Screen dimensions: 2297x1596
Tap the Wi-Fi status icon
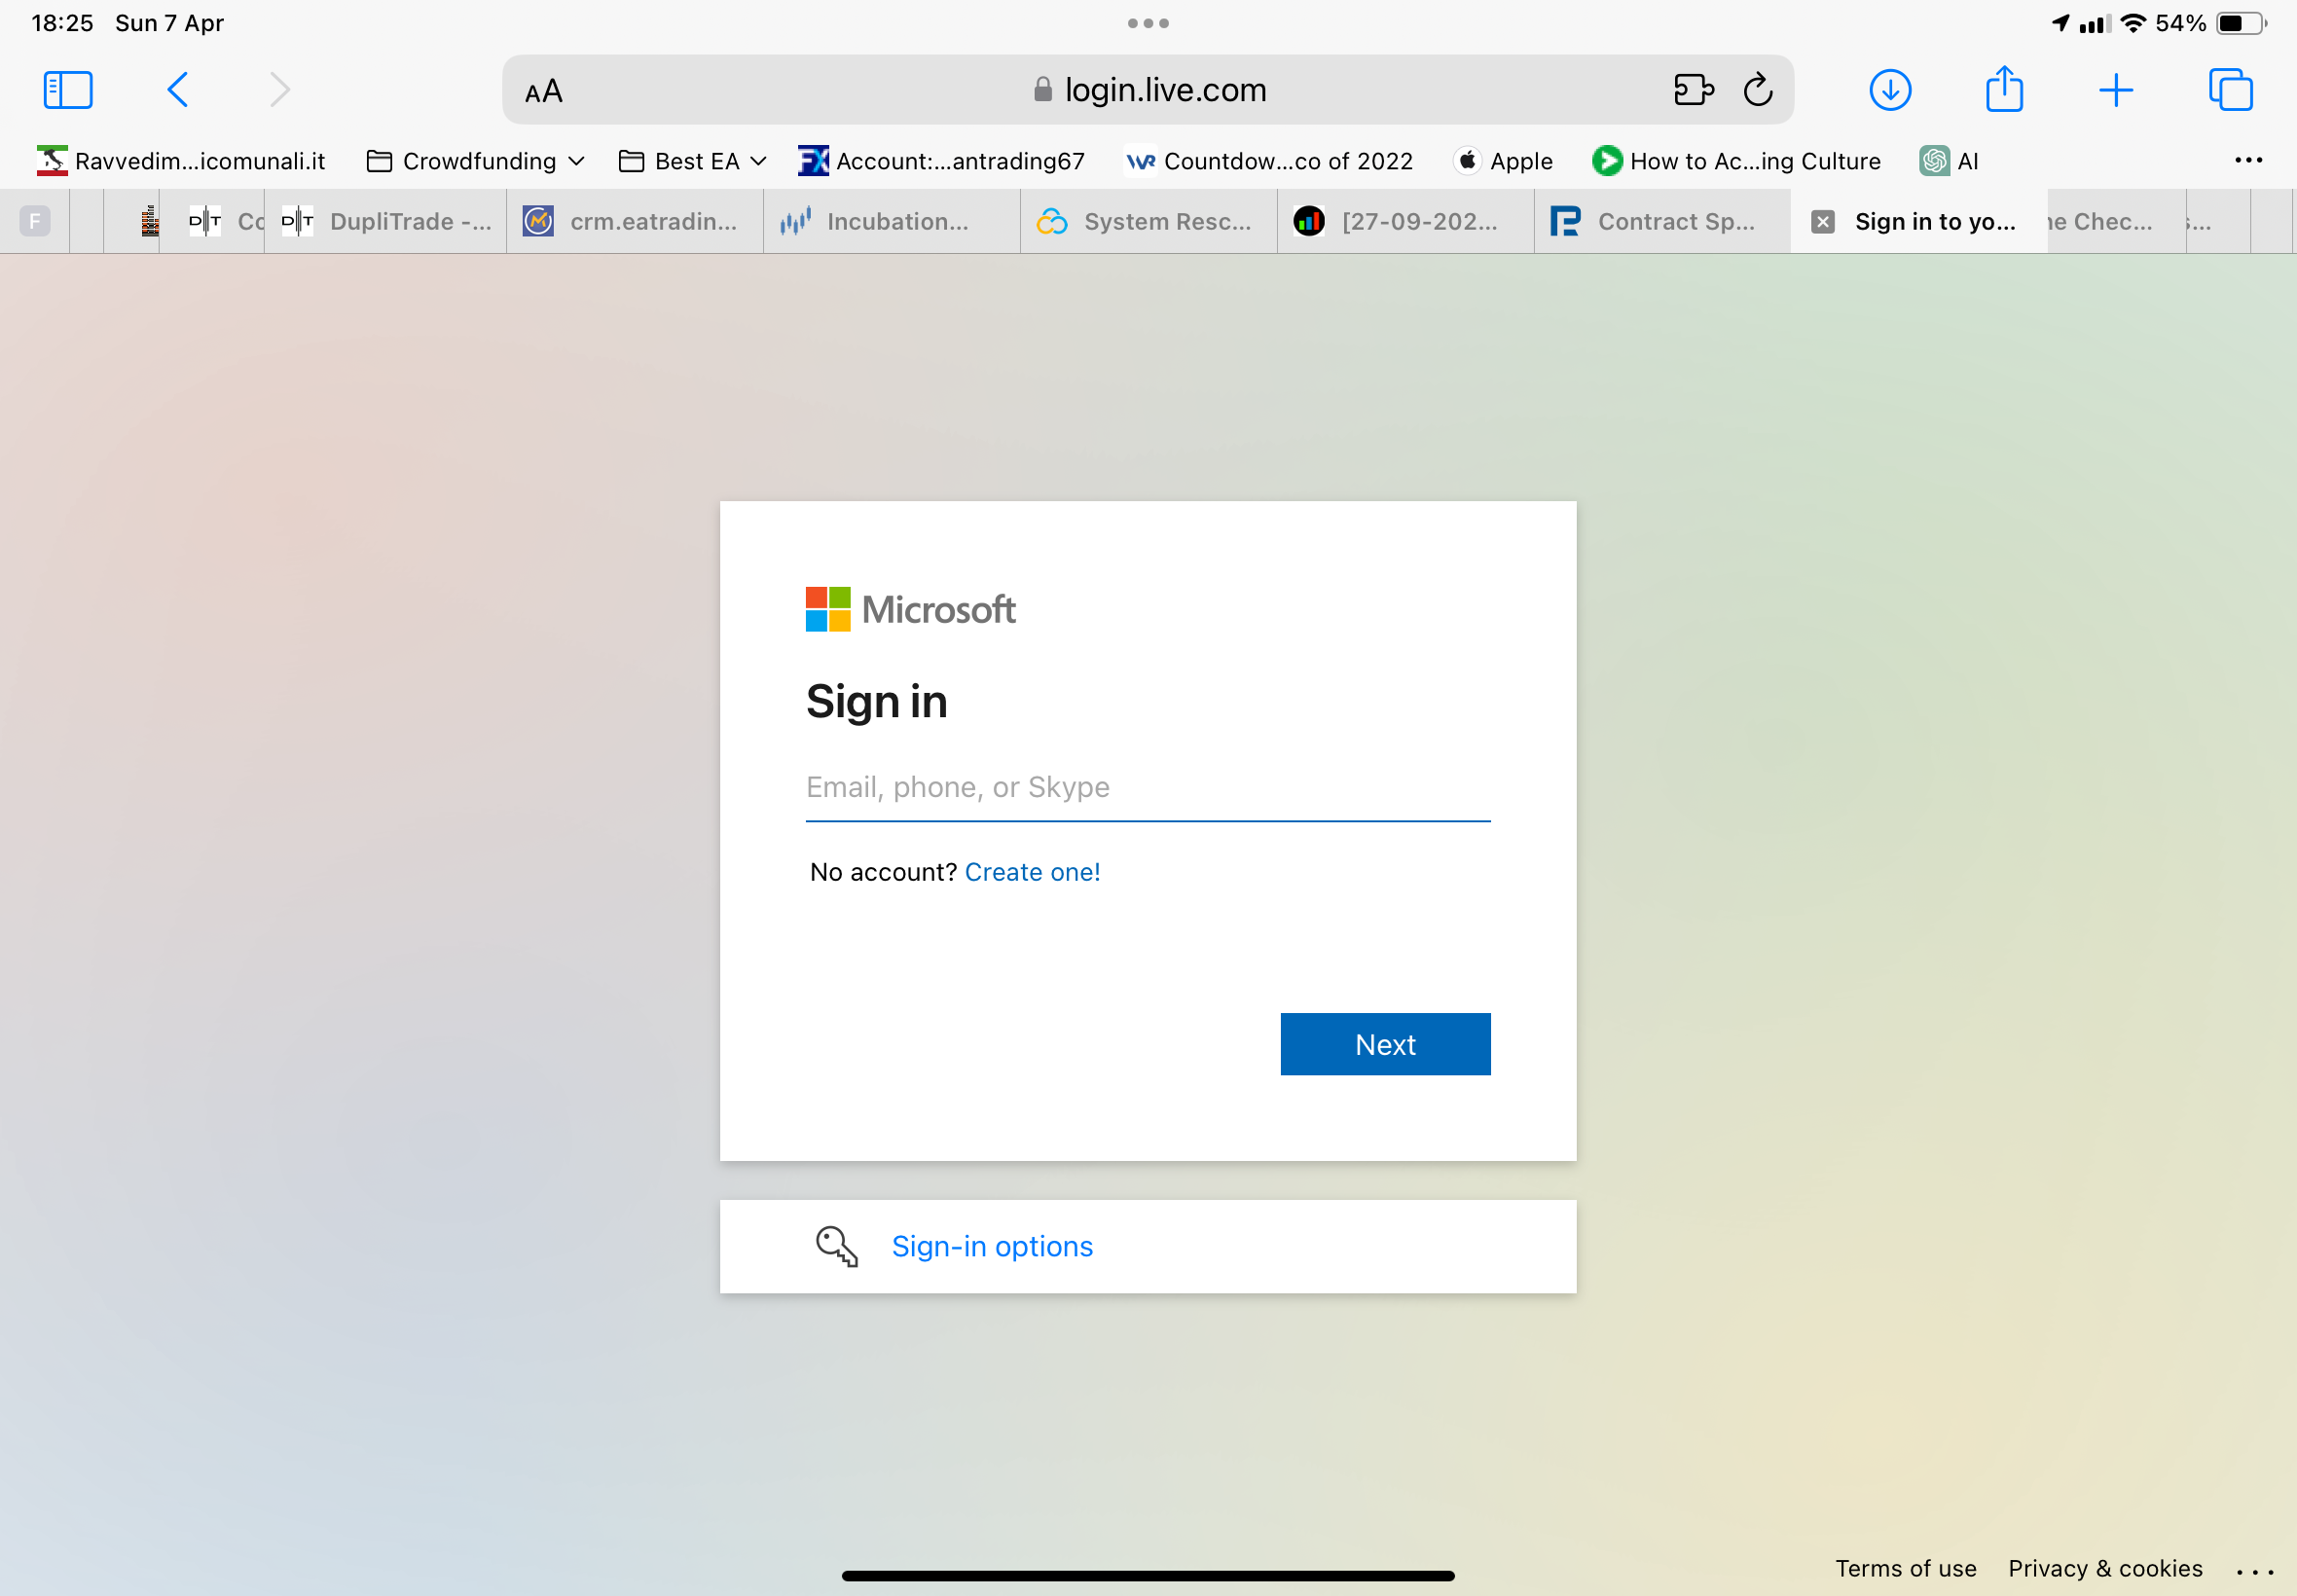point(2133,23)
